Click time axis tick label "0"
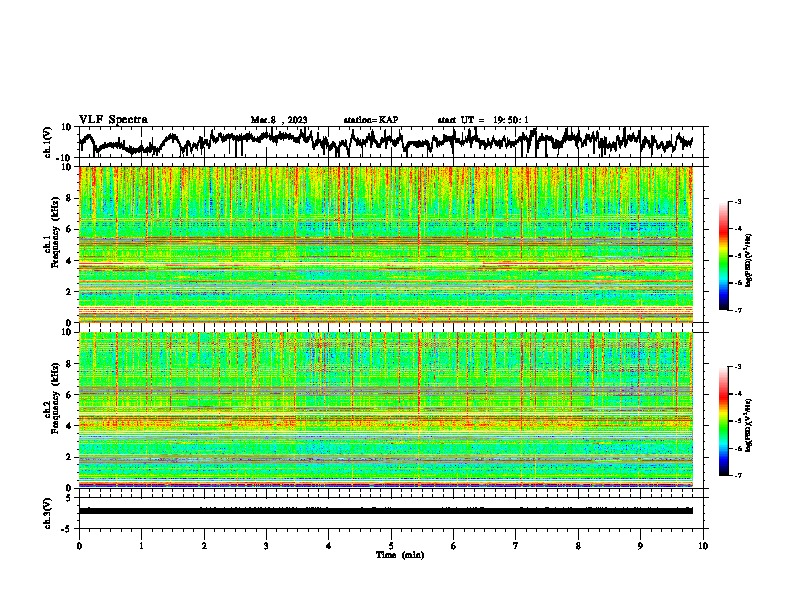 (x=79, y=546)
